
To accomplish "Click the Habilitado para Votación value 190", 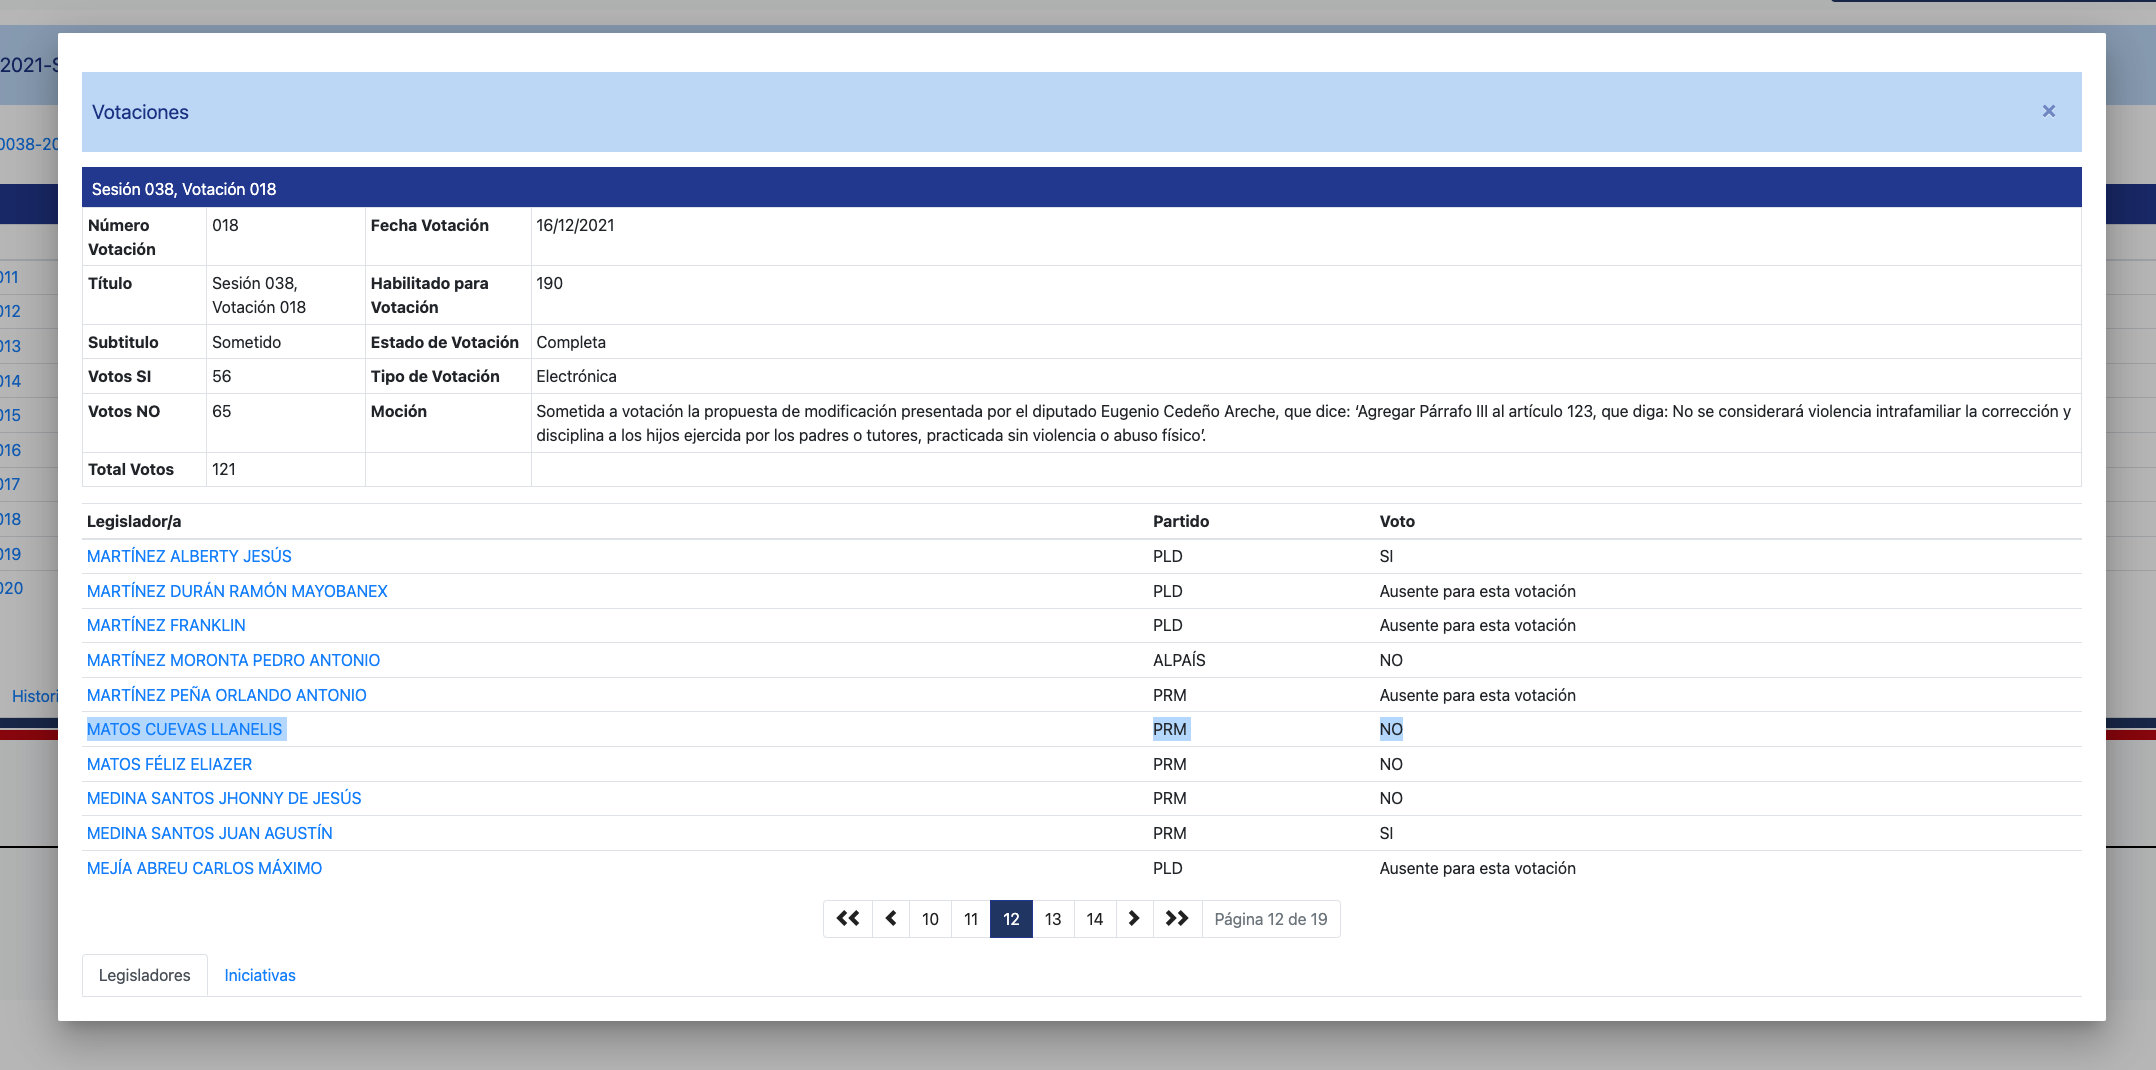I will (x=549, y=283).
